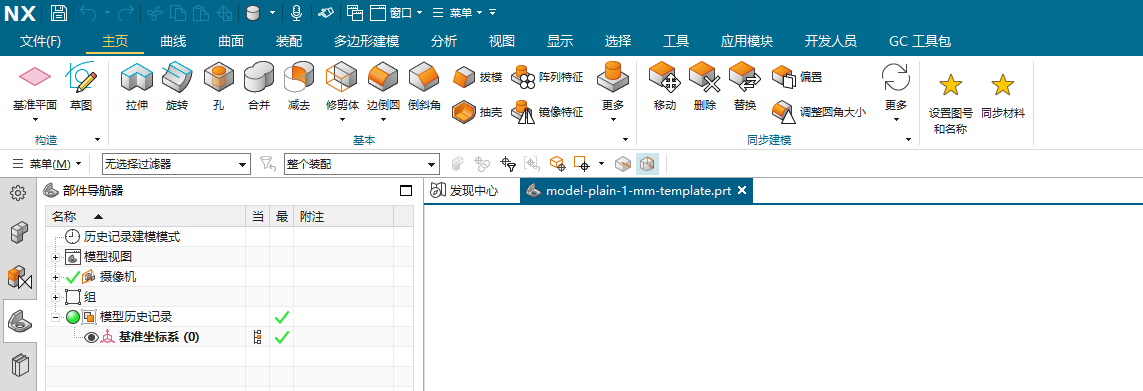Open the resource bar settings gear
This screenshot has height=391, width=1143.
coord(18,193)
